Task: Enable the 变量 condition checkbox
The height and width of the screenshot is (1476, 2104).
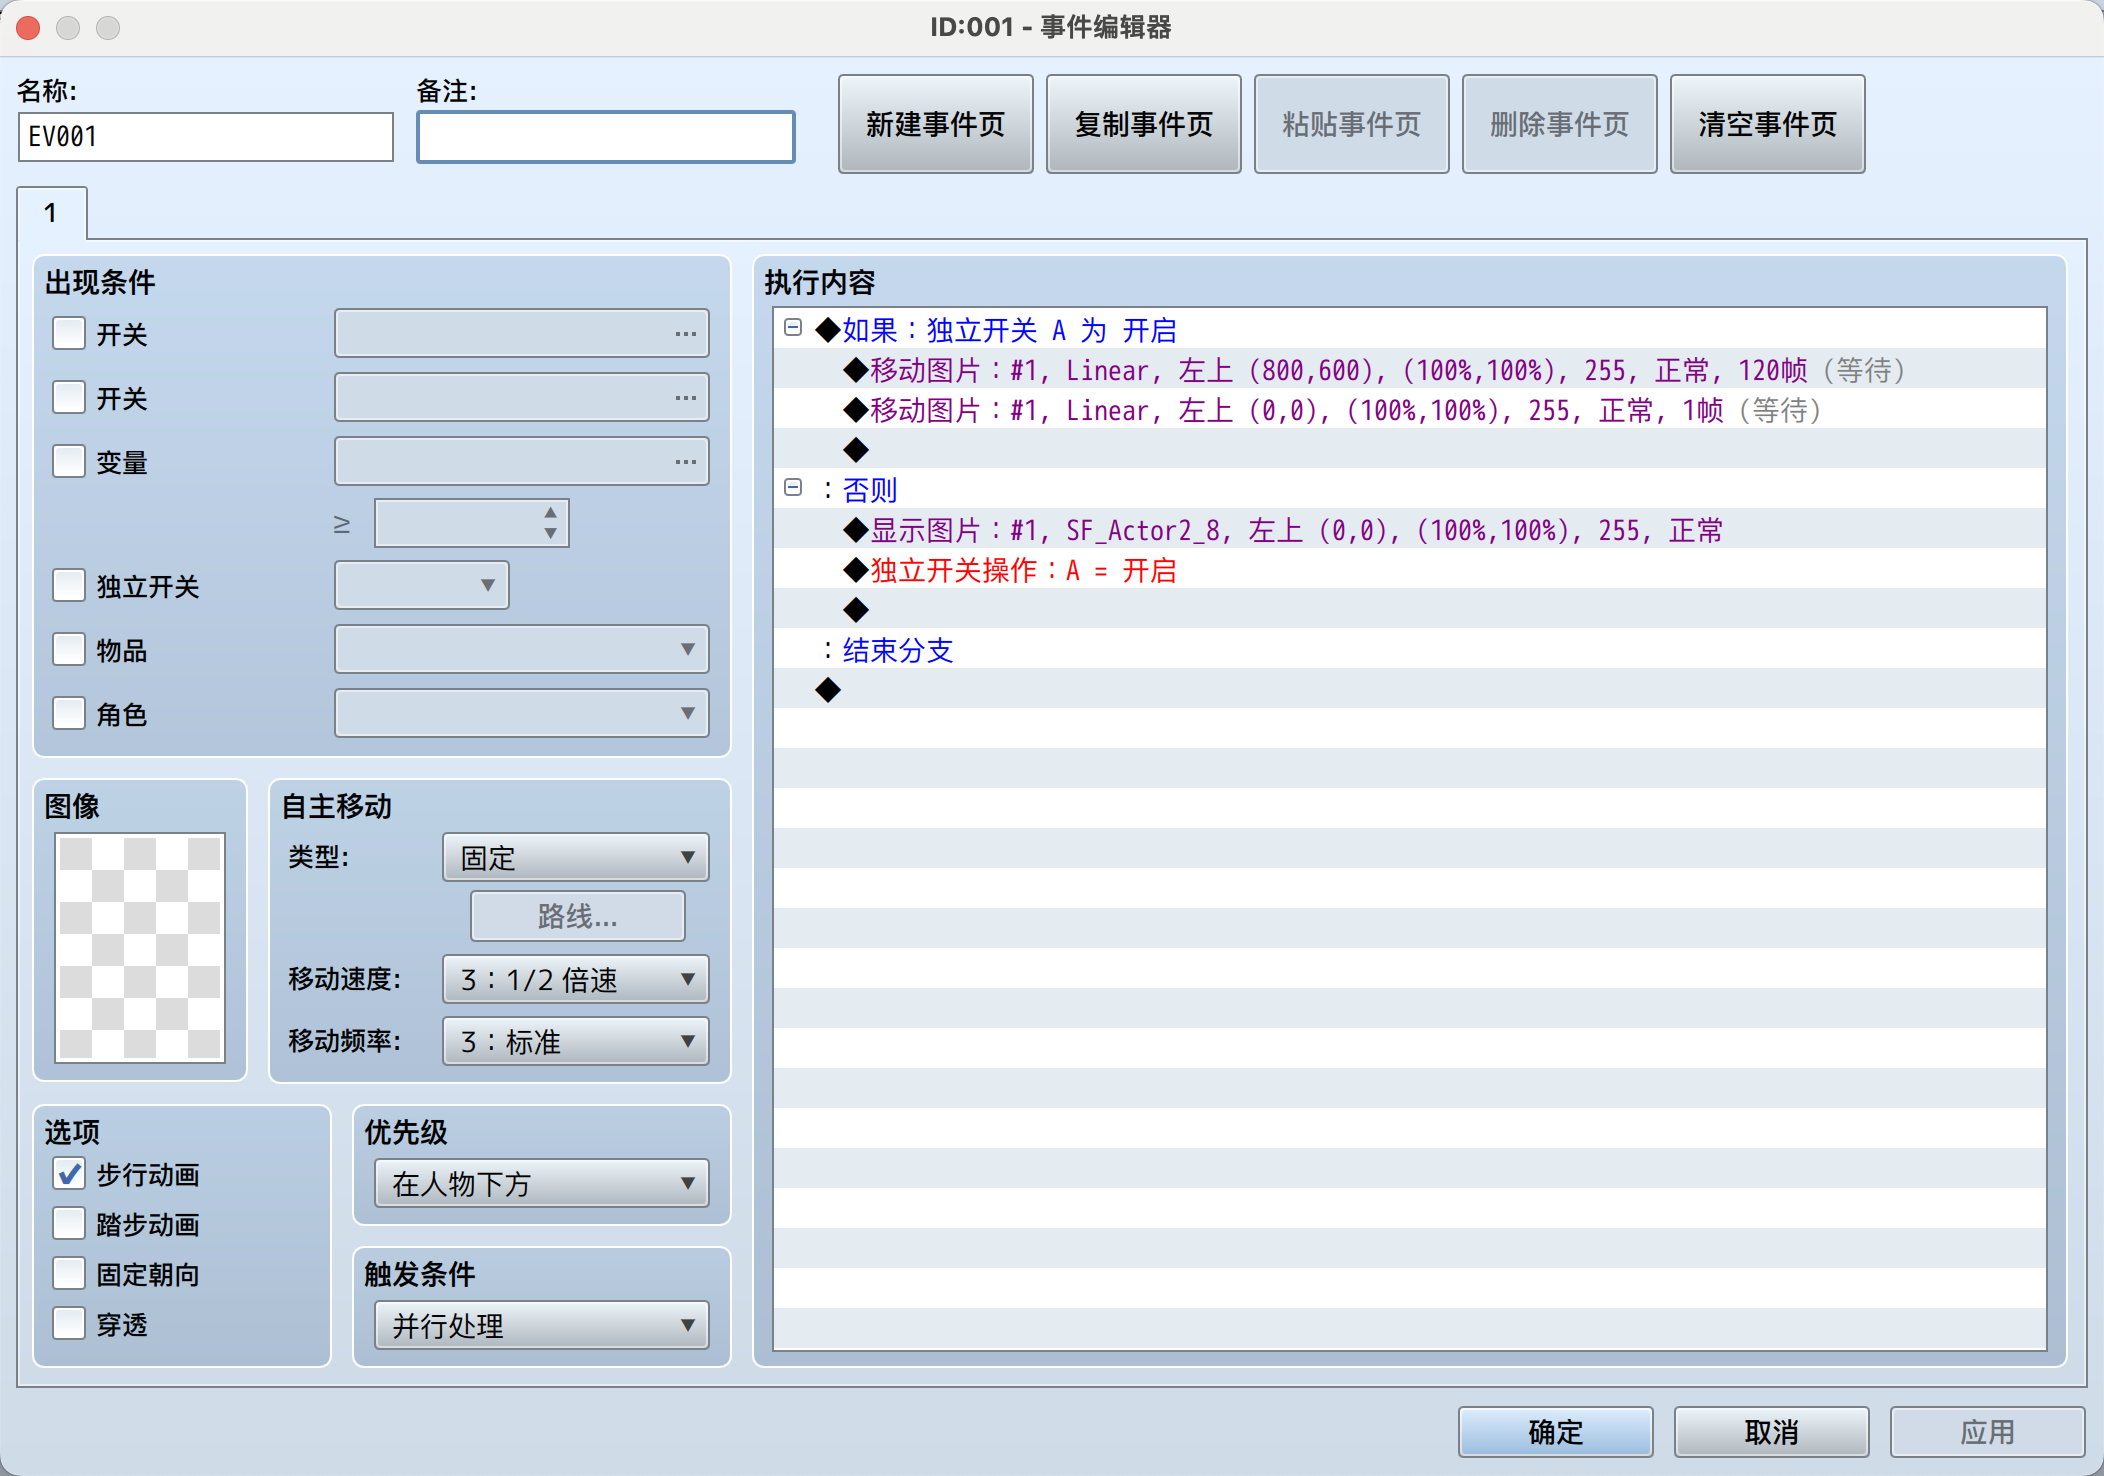Action: (x=69, y=461)
